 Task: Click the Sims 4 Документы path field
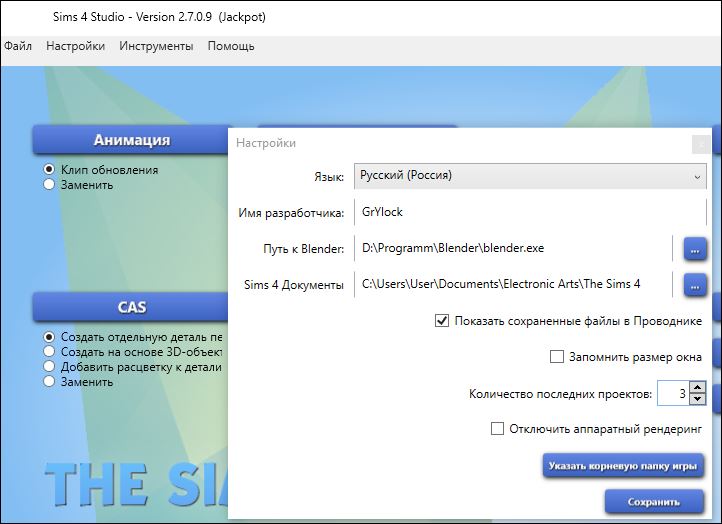coord(513,284)
